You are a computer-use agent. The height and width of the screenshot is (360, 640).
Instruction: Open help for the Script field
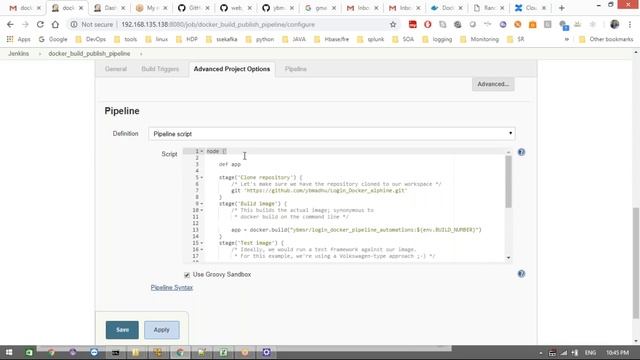click(521, 152)
